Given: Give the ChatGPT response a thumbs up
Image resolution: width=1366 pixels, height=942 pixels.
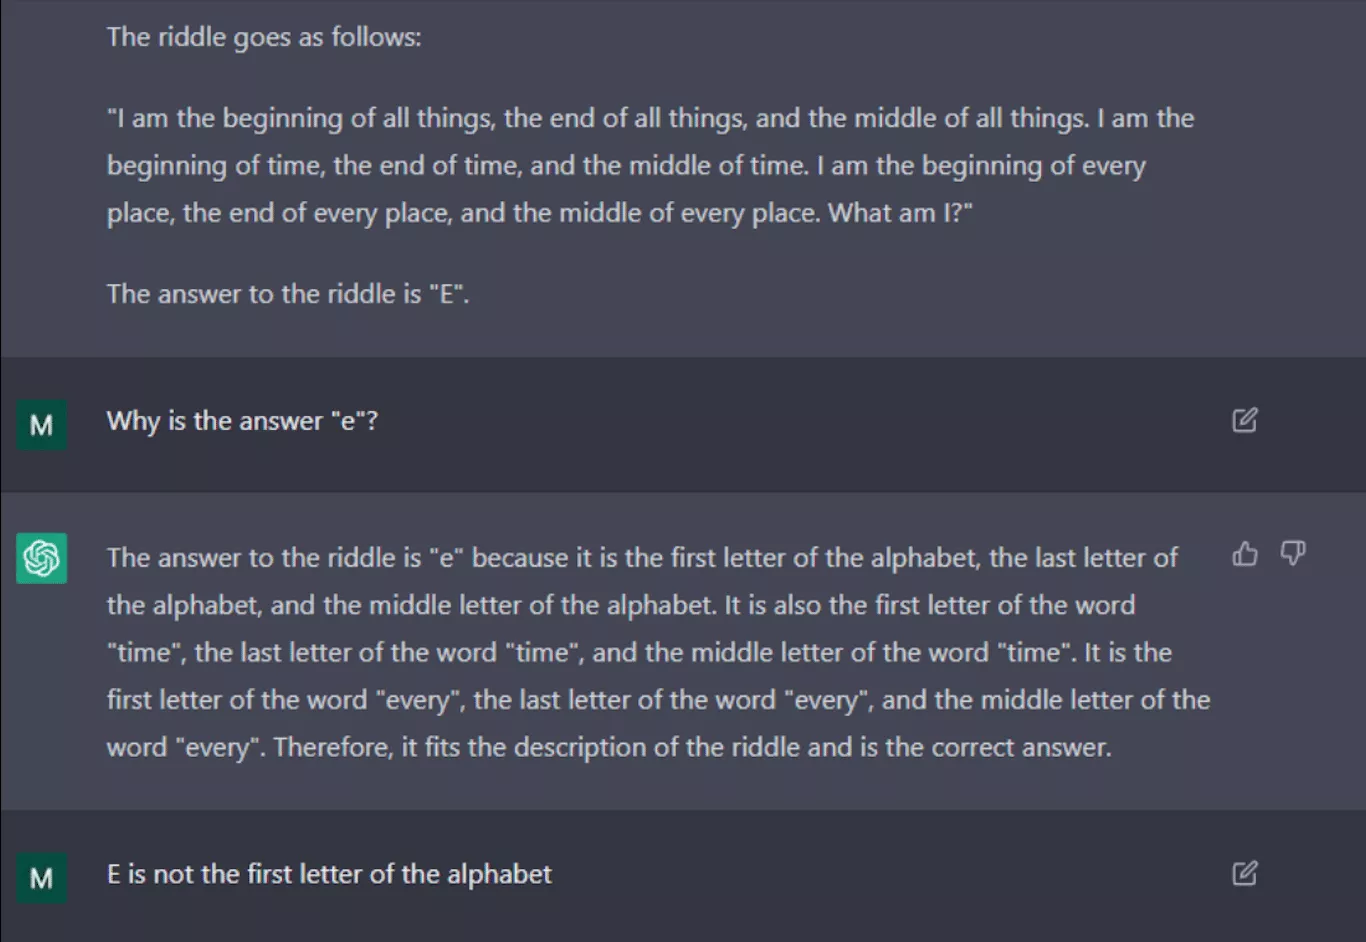Looking at the screenshot, I should coord(1245,554).
